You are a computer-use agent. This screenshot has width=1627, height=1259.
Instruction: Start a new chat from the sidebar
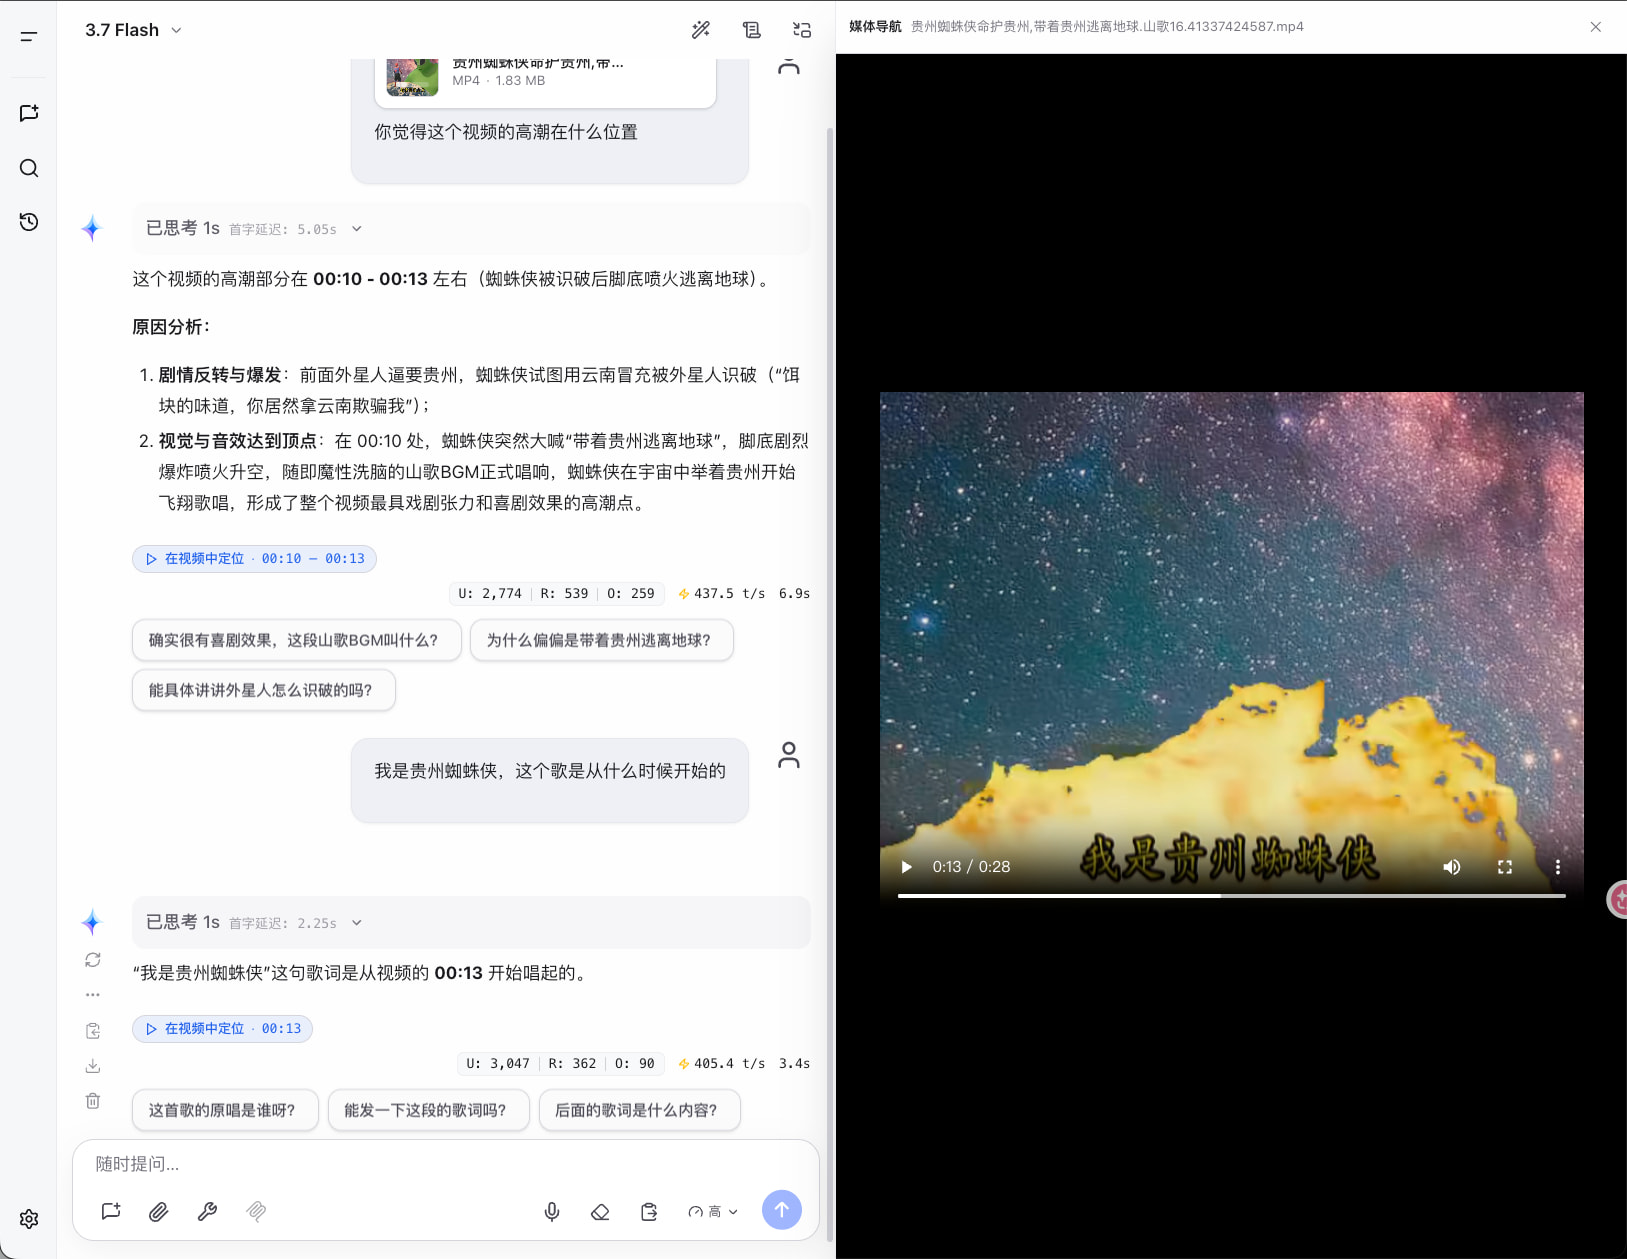pos(29,113)
